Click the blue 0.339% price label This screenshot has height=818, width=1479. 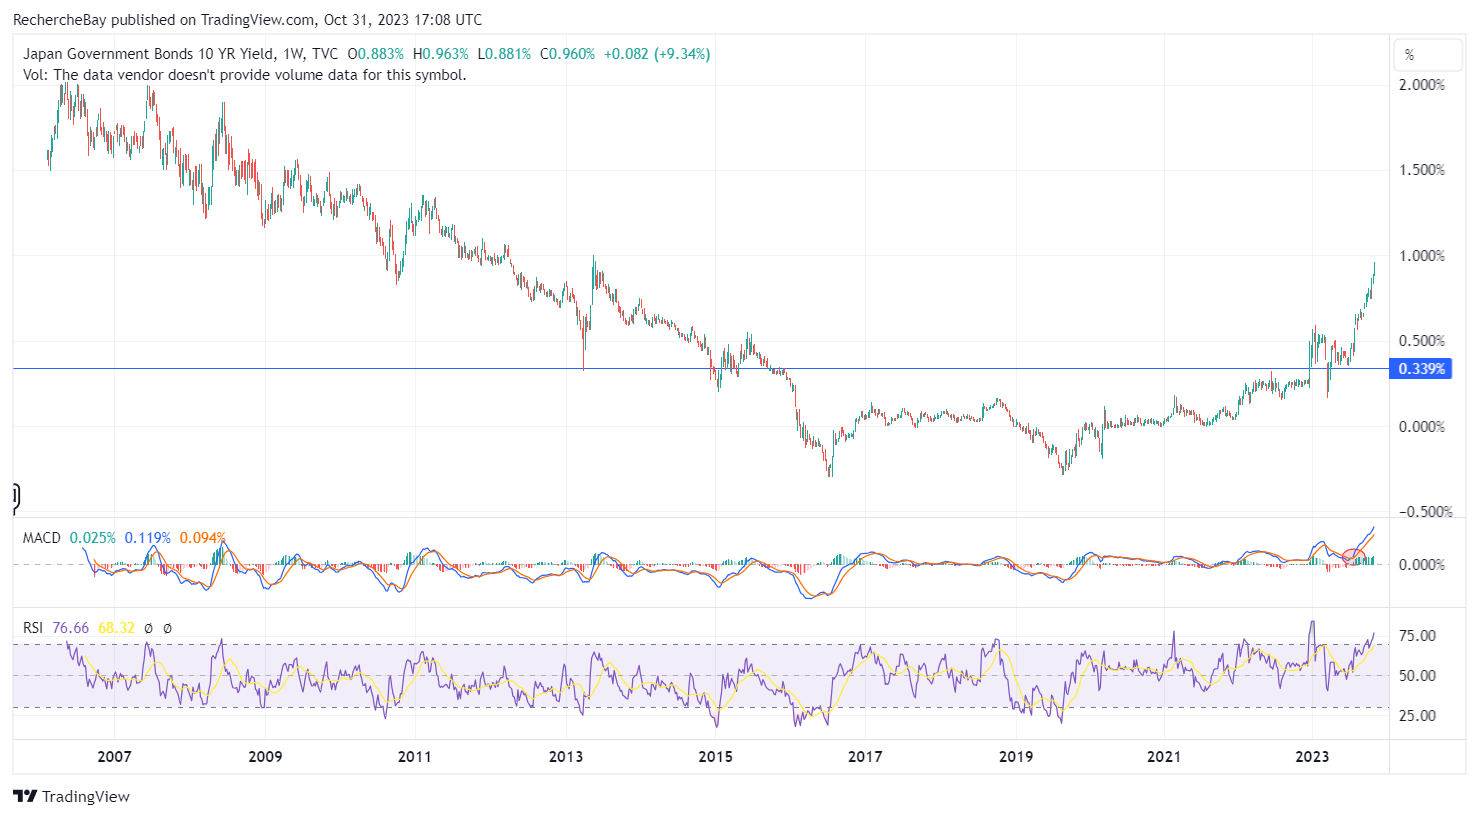(x=1421, y=369)
